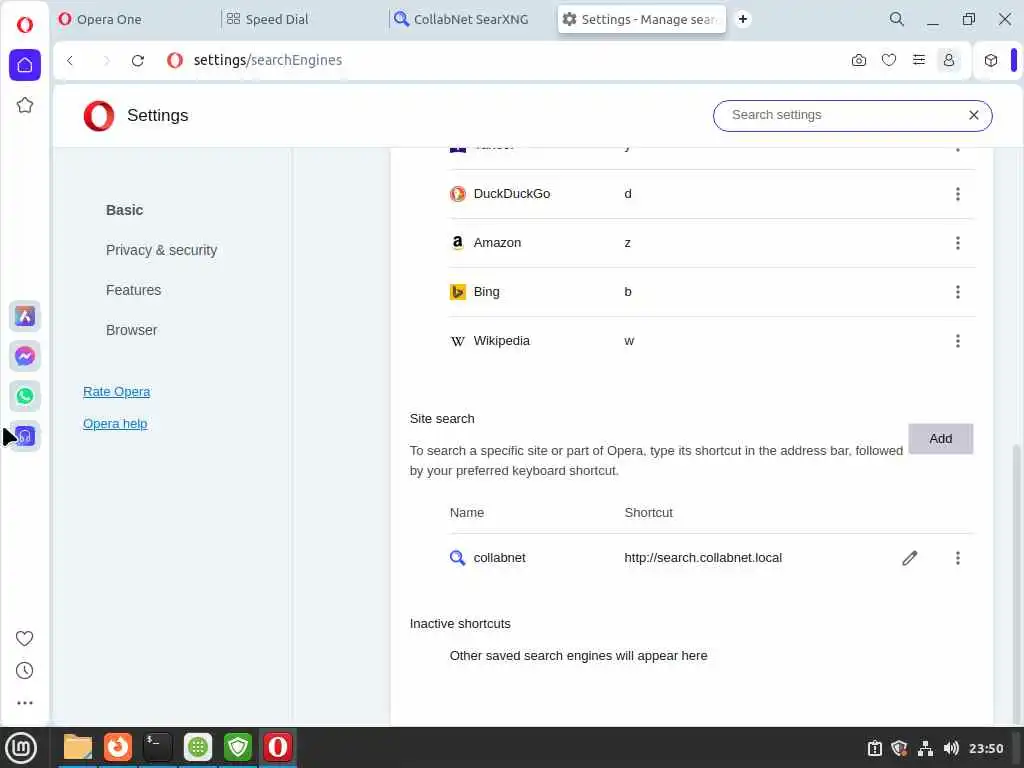Open account profile icon
The image size is (1024, 768).
tap(949, 60)
